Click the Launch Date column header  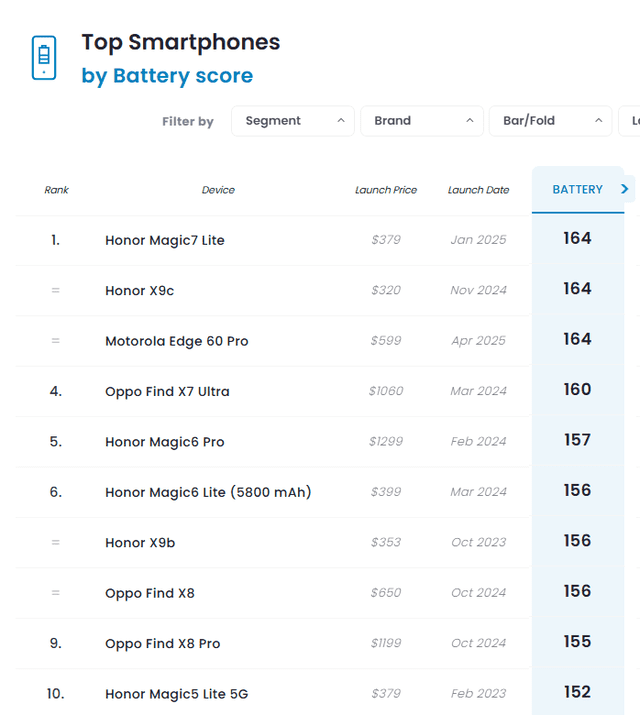click(478, 190)
